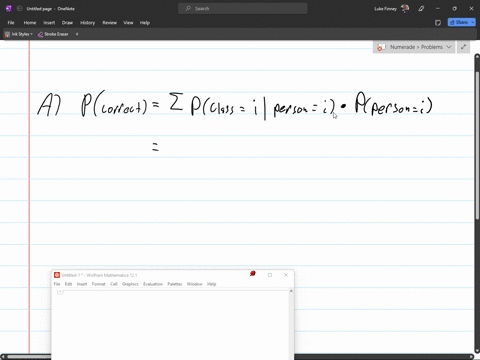
Task: Click the red icon in Mathematica title bar
Action: [253, 274]
